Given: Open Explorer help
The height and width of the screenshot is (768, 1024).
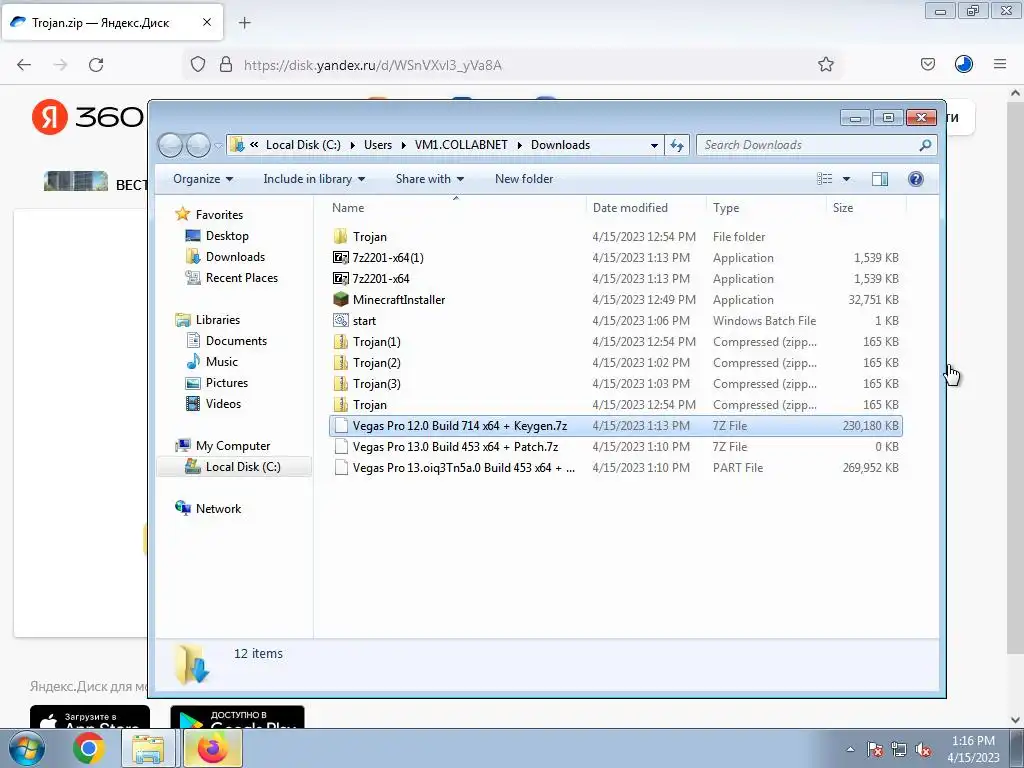Looking at the screenshot, I should click(916, 179).
